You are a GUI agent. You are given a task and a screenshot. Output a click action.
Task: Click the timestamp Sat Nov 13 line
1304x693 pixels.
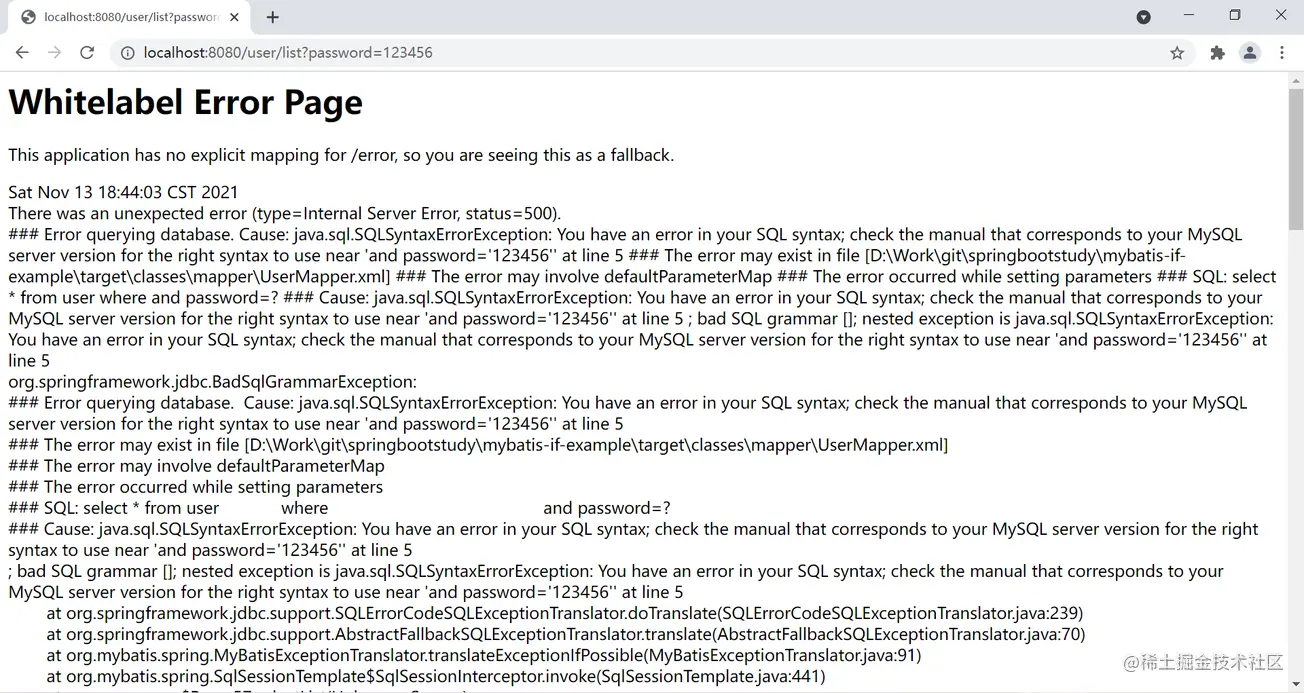123,192
